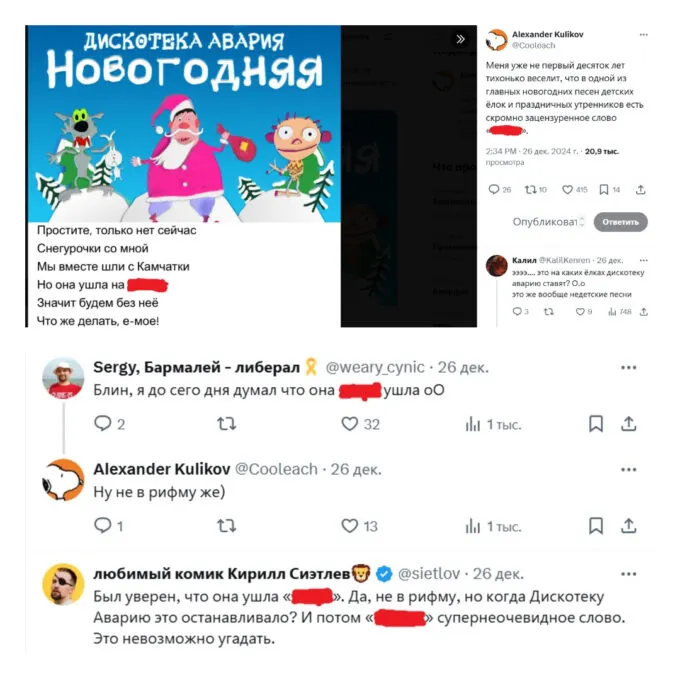
Task: Like Sergy's reply with 32 likes
Action: tap(360, 424)
